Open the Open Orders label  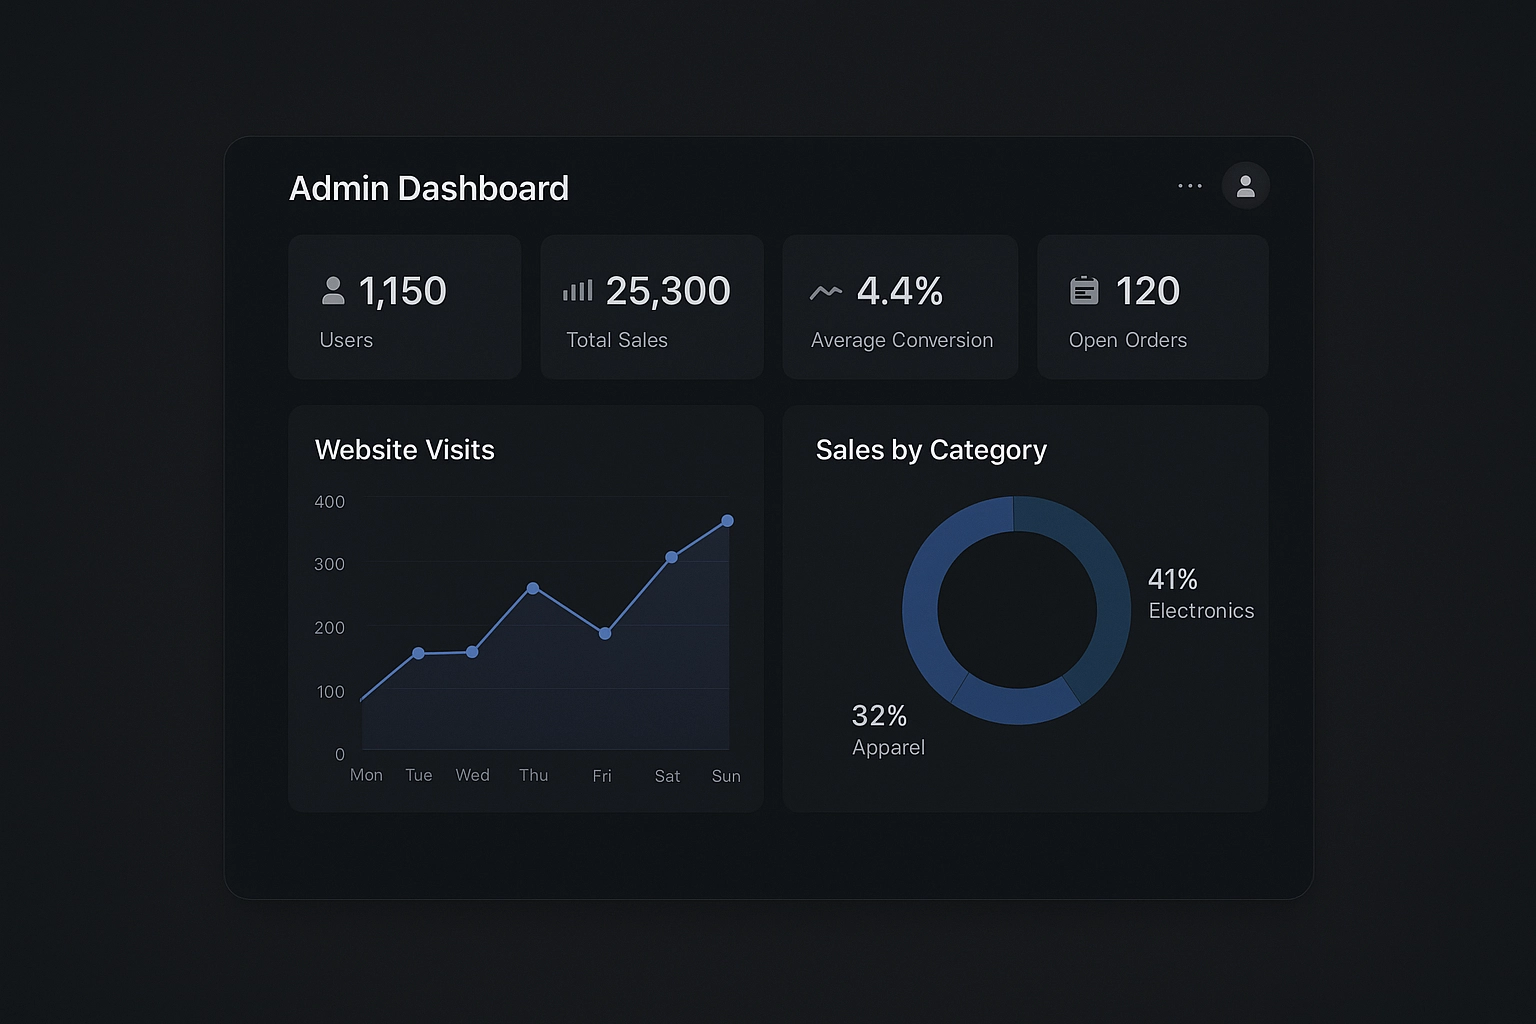pyautogui.click(x=1127, y=340)
